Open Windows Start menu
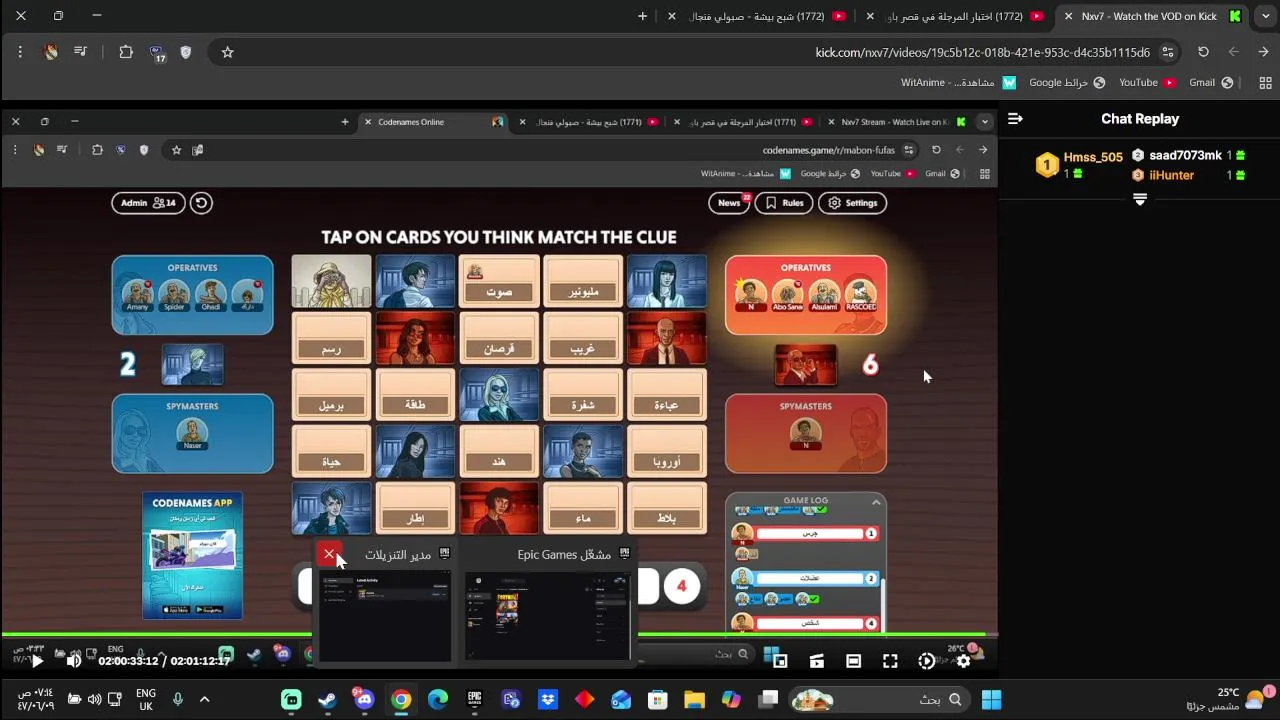Viewport: 1280px width, 720px height. 991,699
